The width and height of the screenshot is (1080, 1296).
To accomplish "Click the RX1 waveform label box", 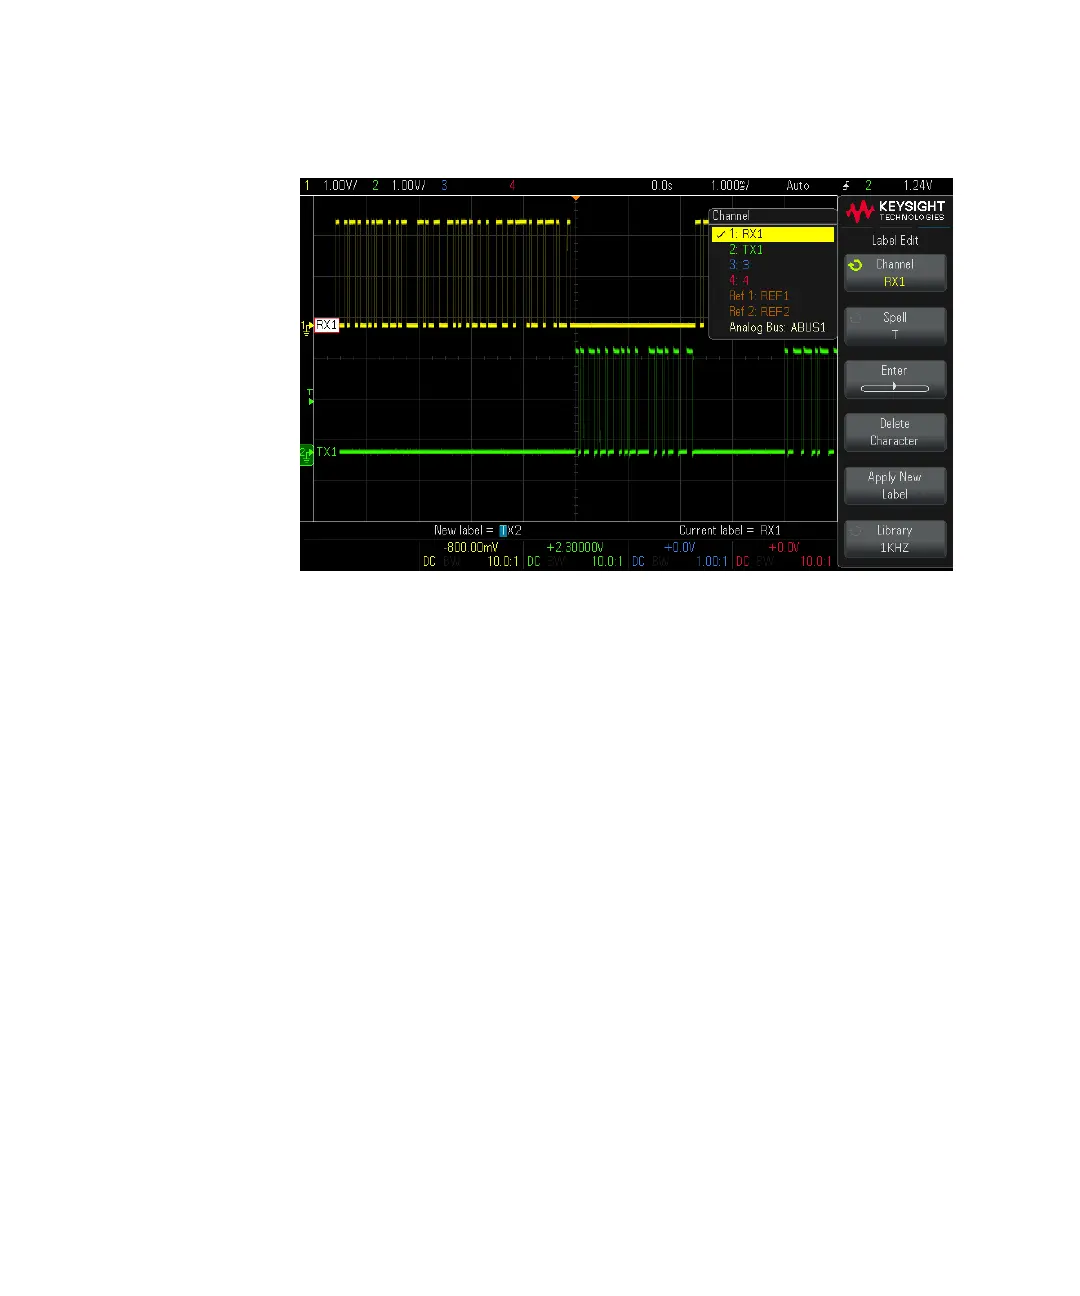I will (x=327, y=325).
